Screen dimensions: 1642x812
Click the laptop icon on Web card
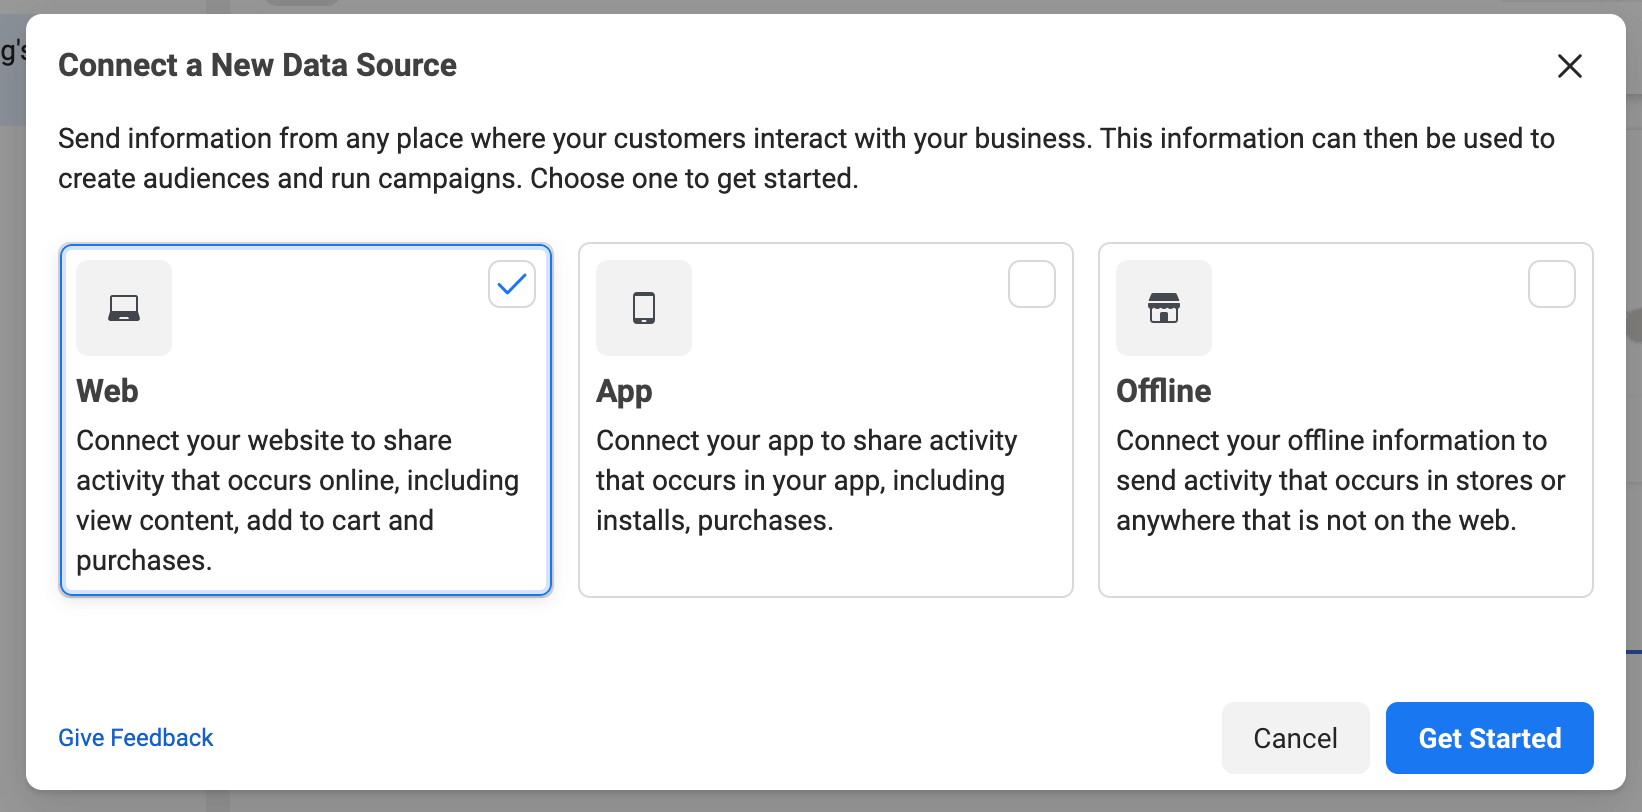click(124, 308)
